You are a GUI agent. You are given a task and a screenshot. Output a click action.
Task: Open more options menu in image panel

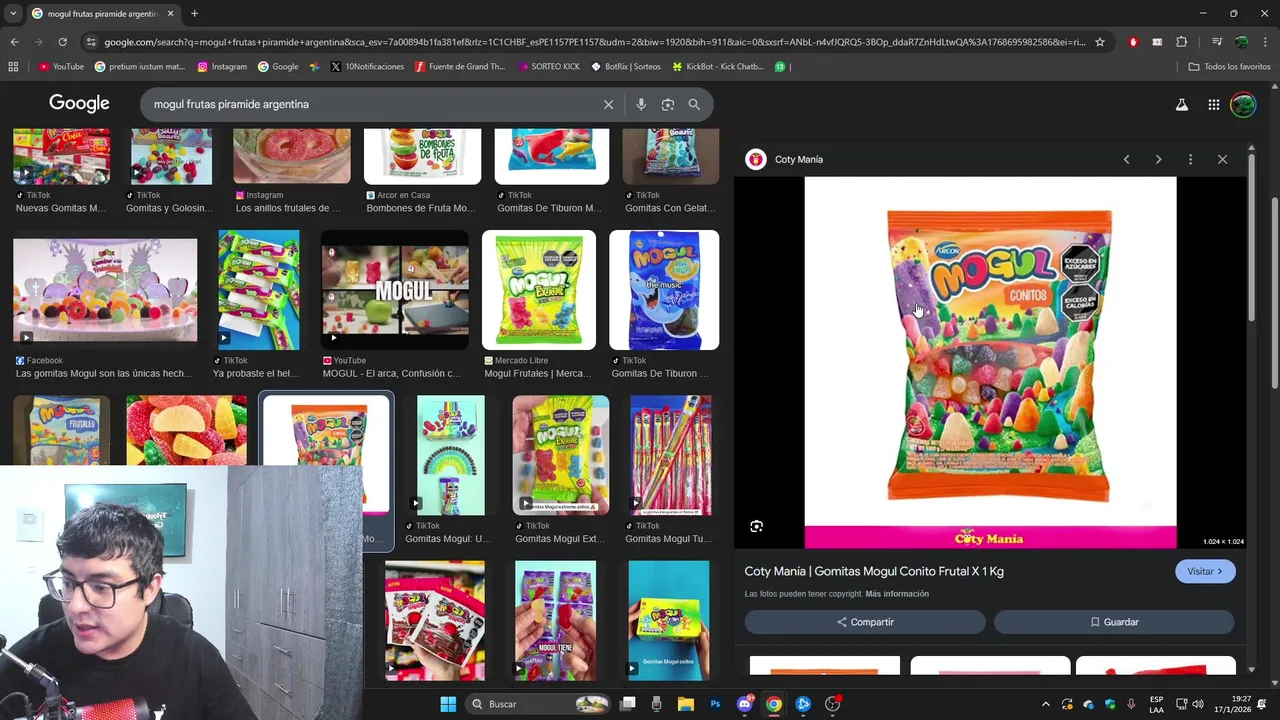click(1190, 159)
